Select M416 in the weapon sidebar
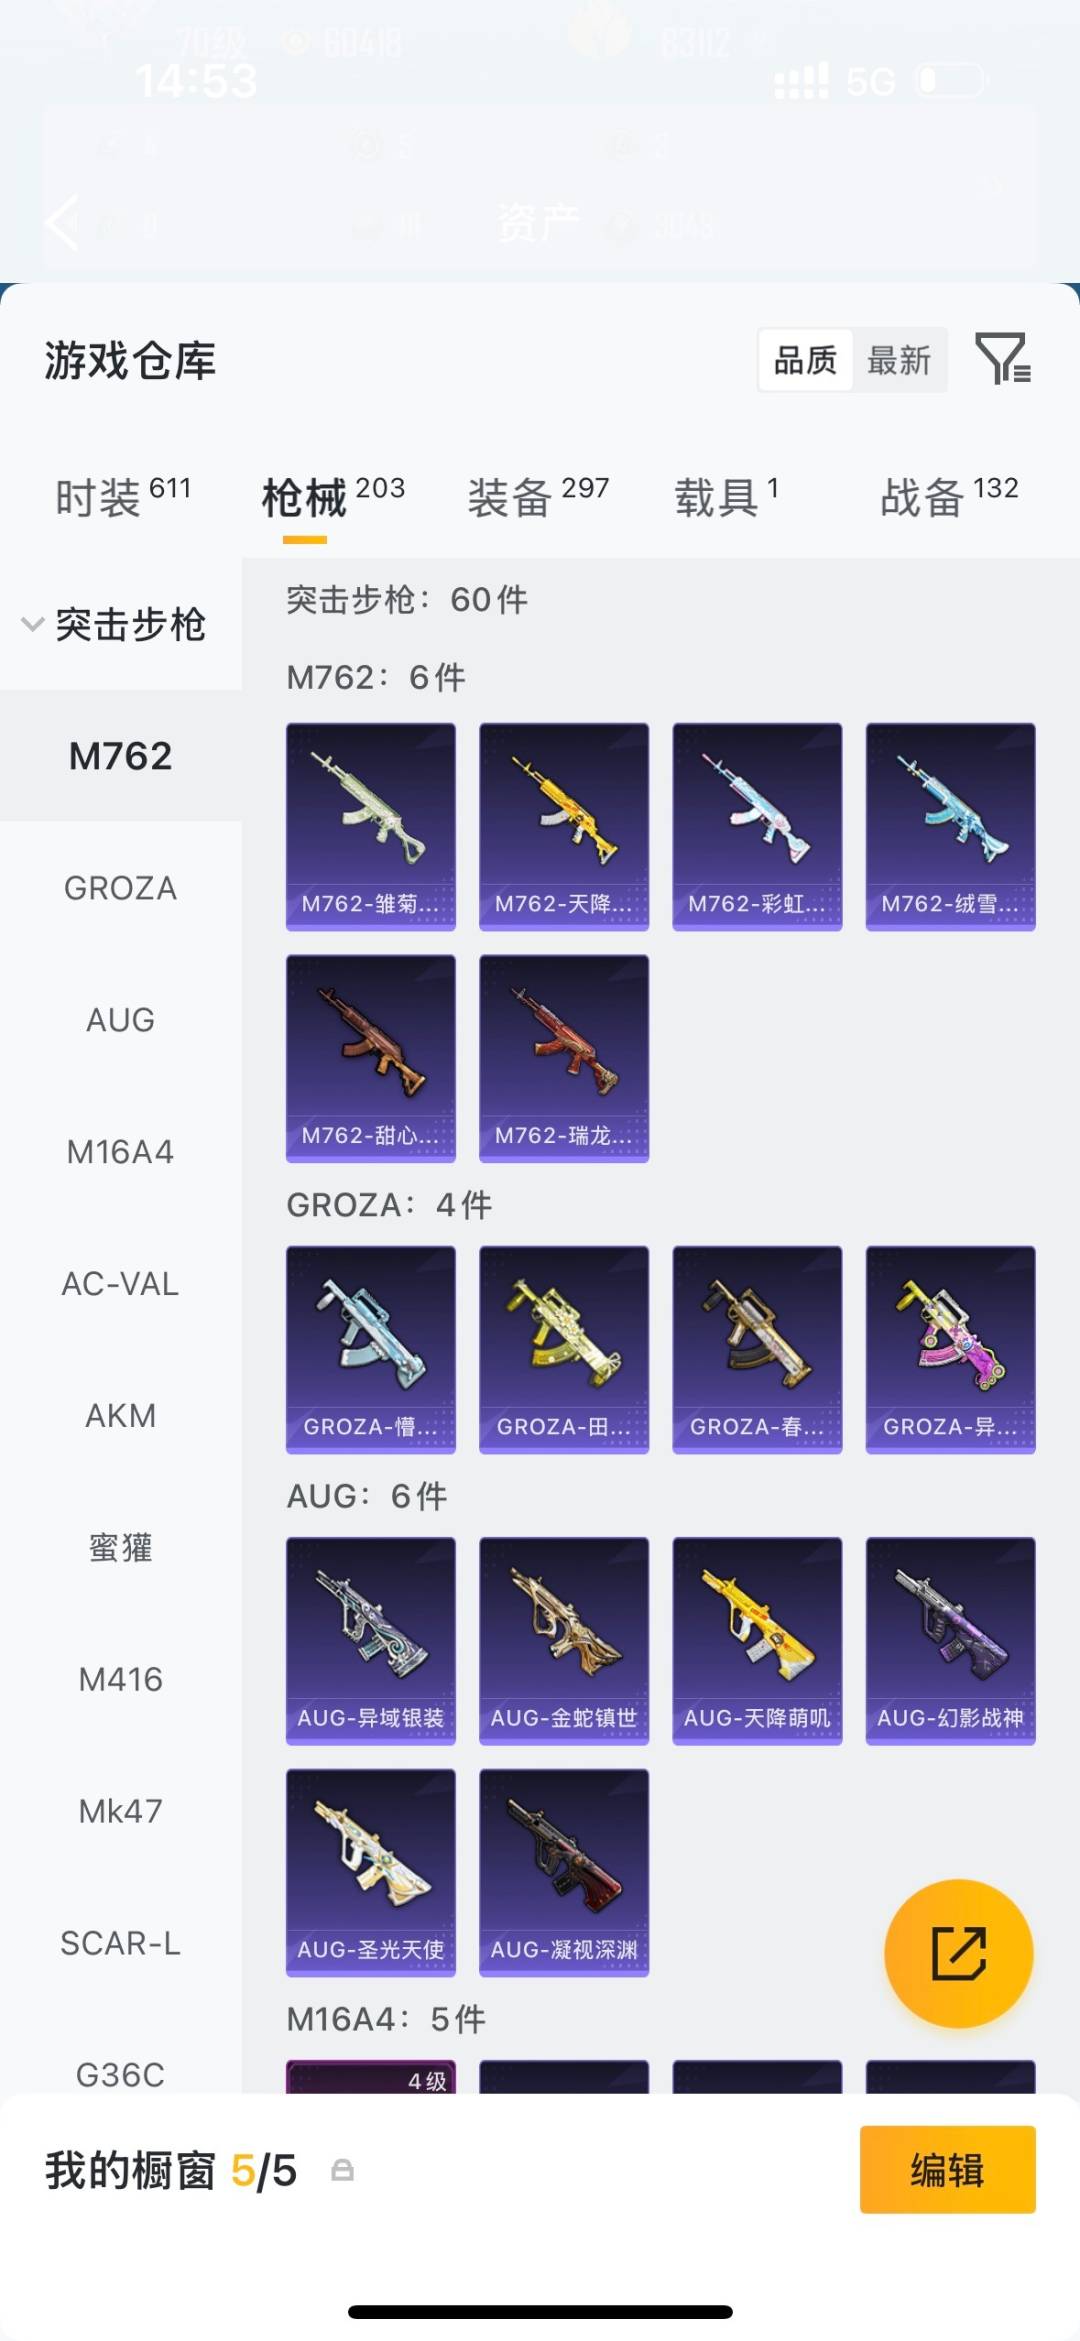The height and width of the screenshot is (2341, 1080). click(121, 1679)
